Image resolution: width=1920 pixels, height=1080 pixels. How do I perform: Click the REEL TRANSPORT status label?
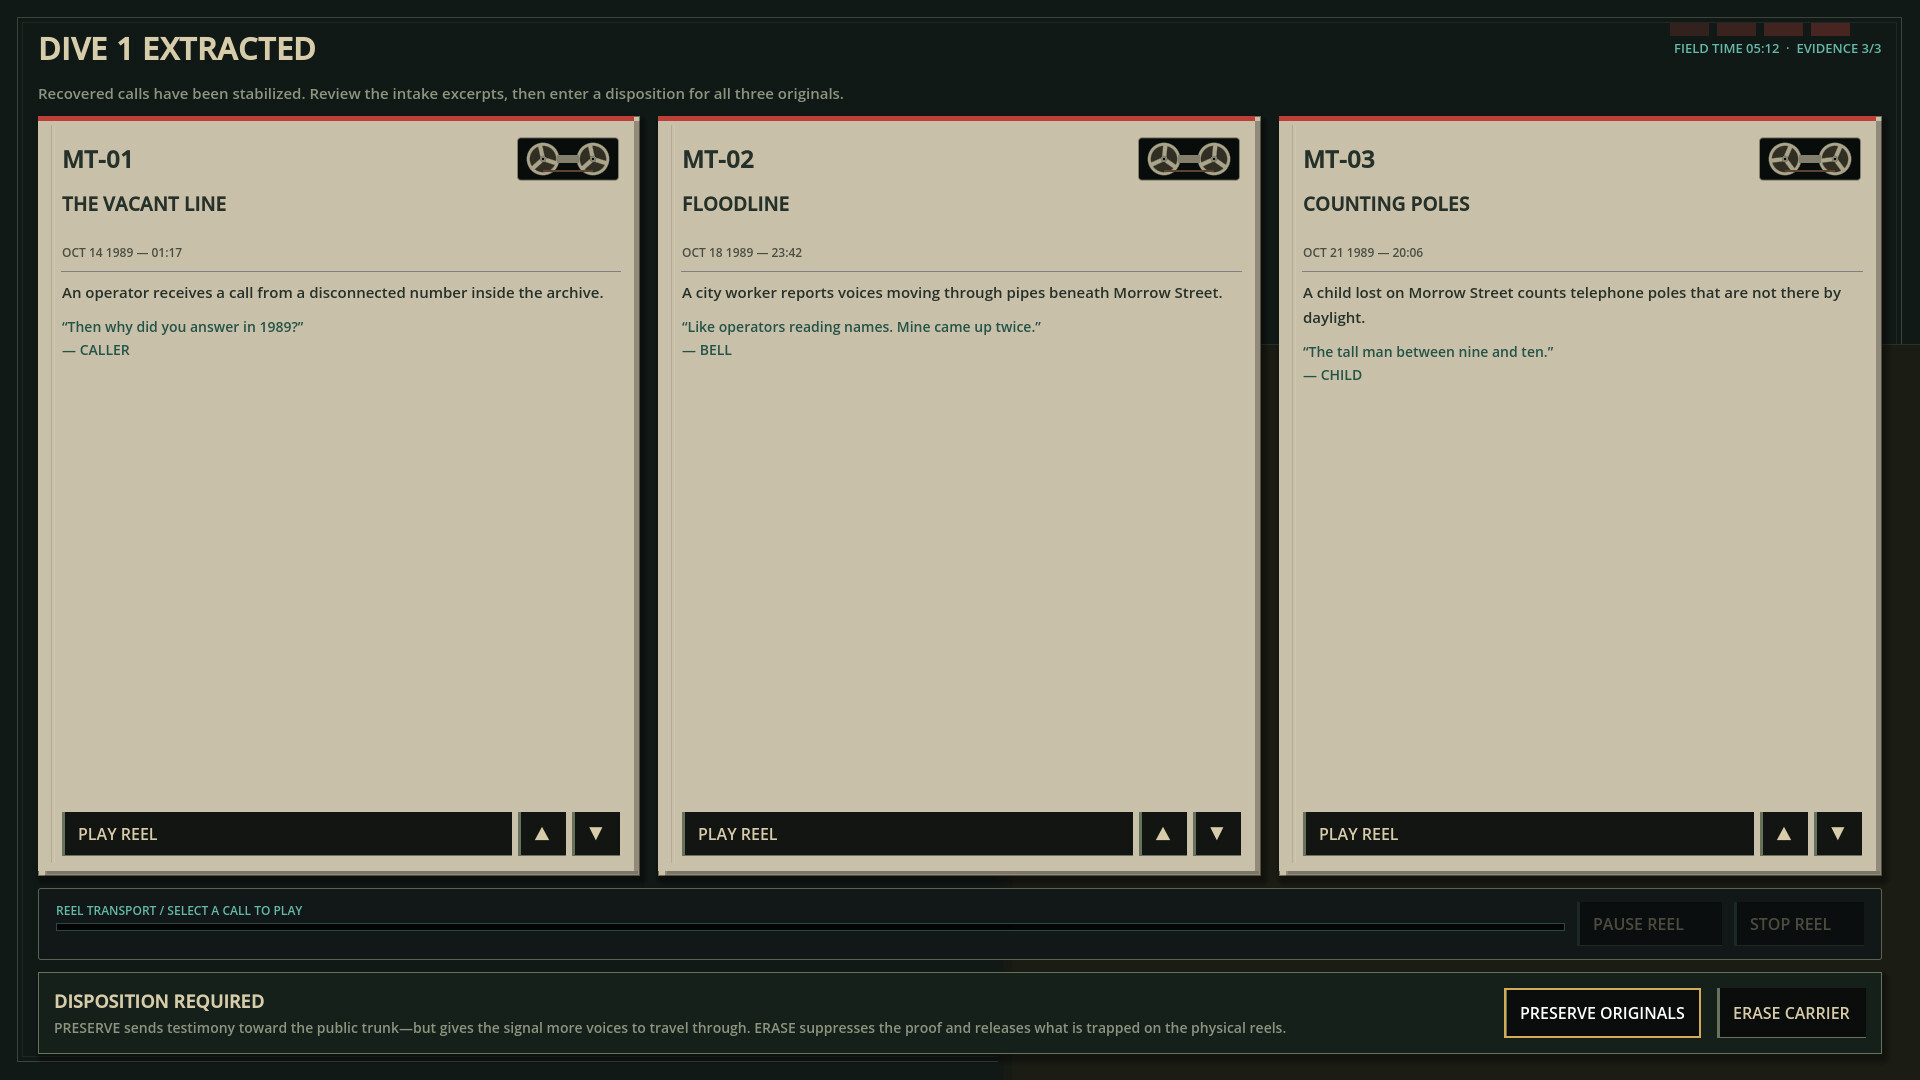[179, 911]
